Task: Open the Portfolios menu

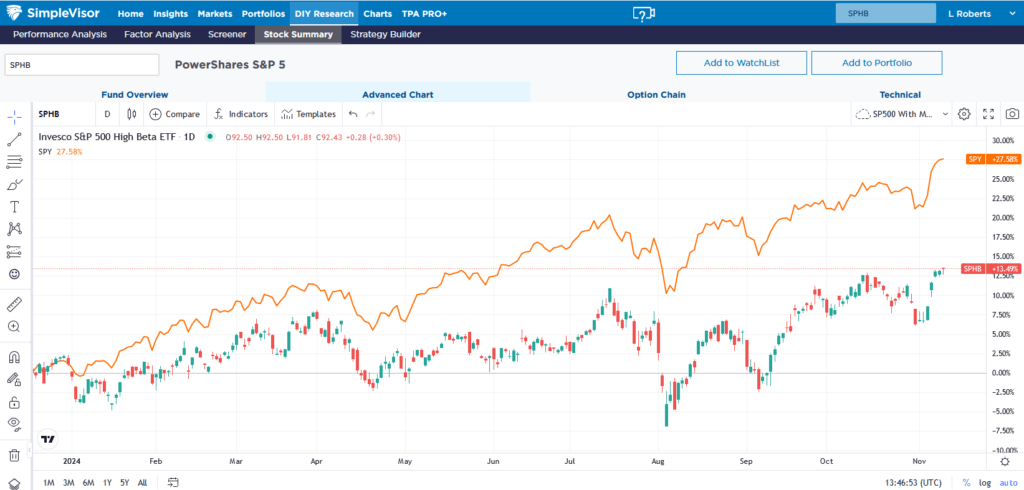Action: 263,14
